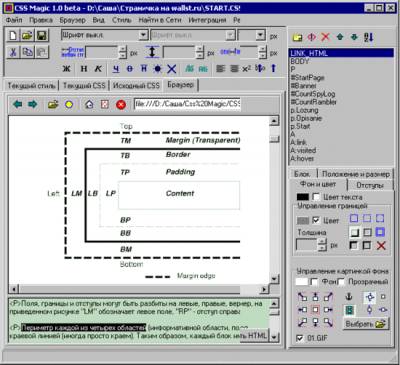The image size is (400, 365).
Task: Toggle the Цвет текста checkbox
Action: point(316,197)
